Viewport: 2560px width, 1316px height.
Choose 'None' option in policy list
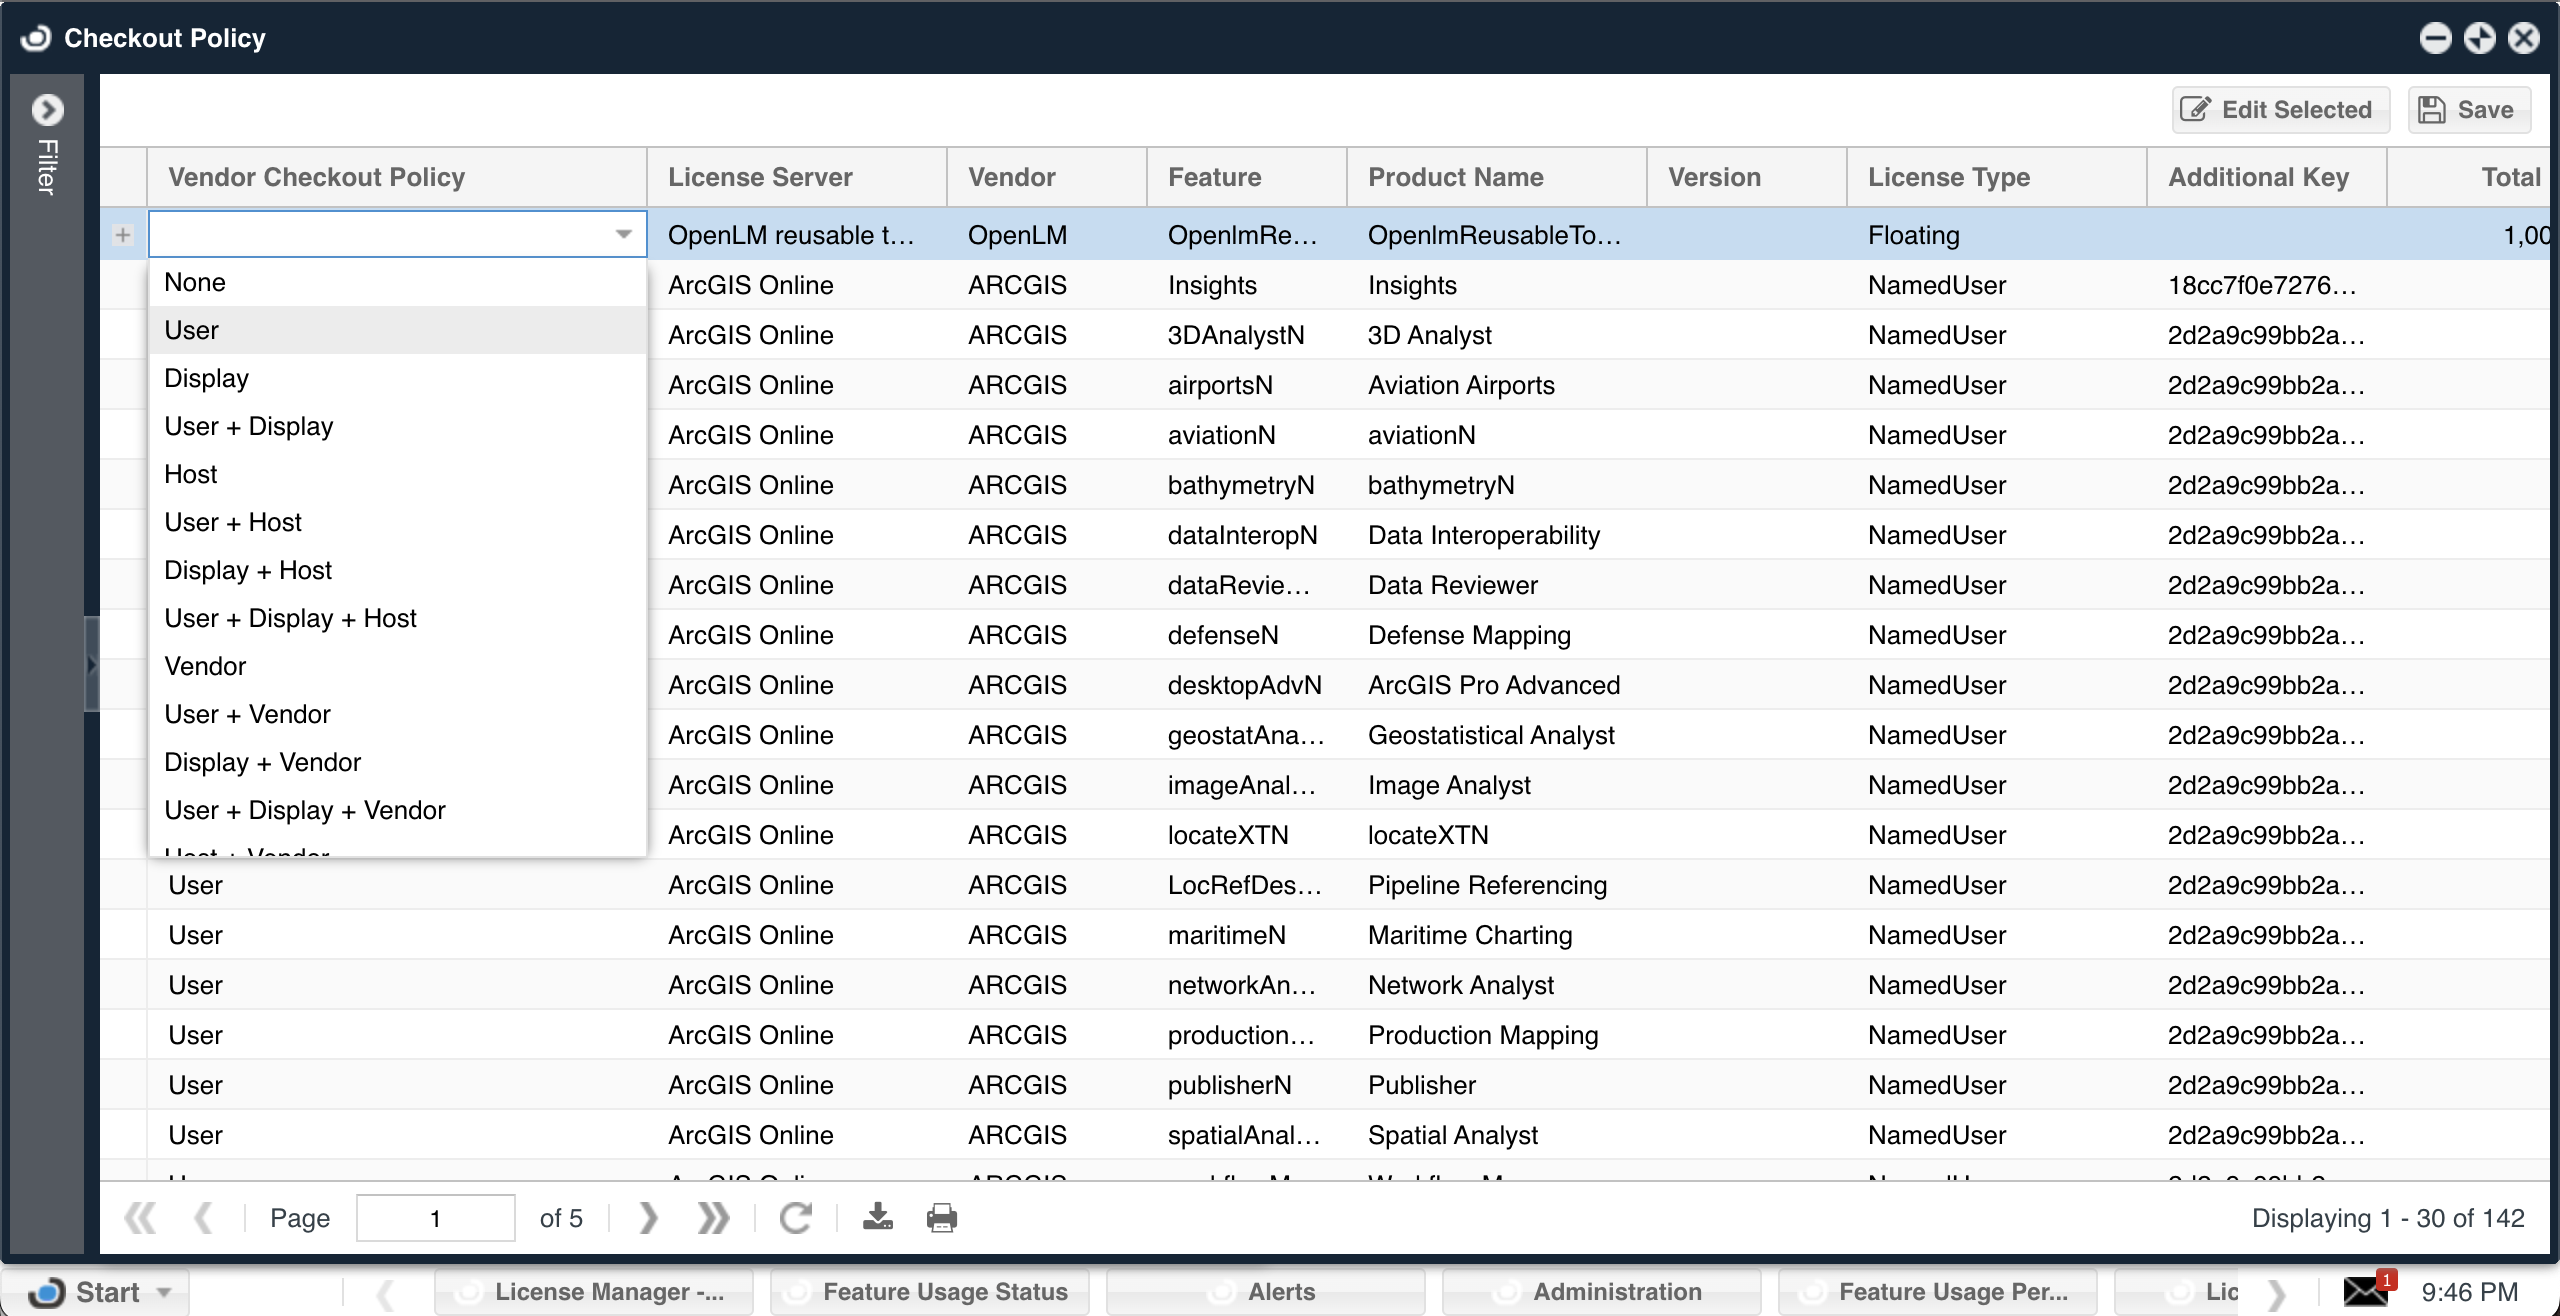(195, 282)
